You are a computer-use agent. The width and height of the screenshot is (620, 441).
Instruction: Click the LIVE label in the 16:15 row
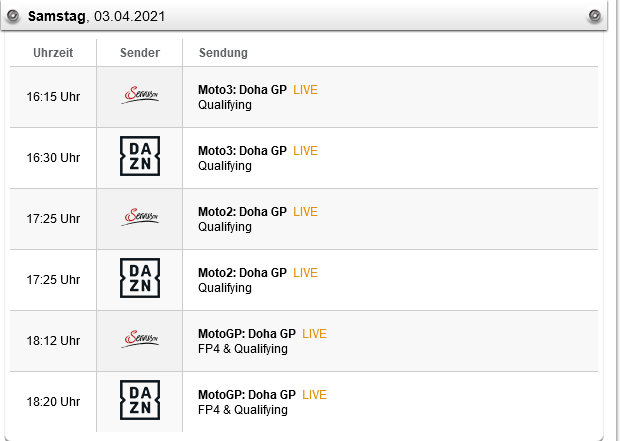pos(305,90)
